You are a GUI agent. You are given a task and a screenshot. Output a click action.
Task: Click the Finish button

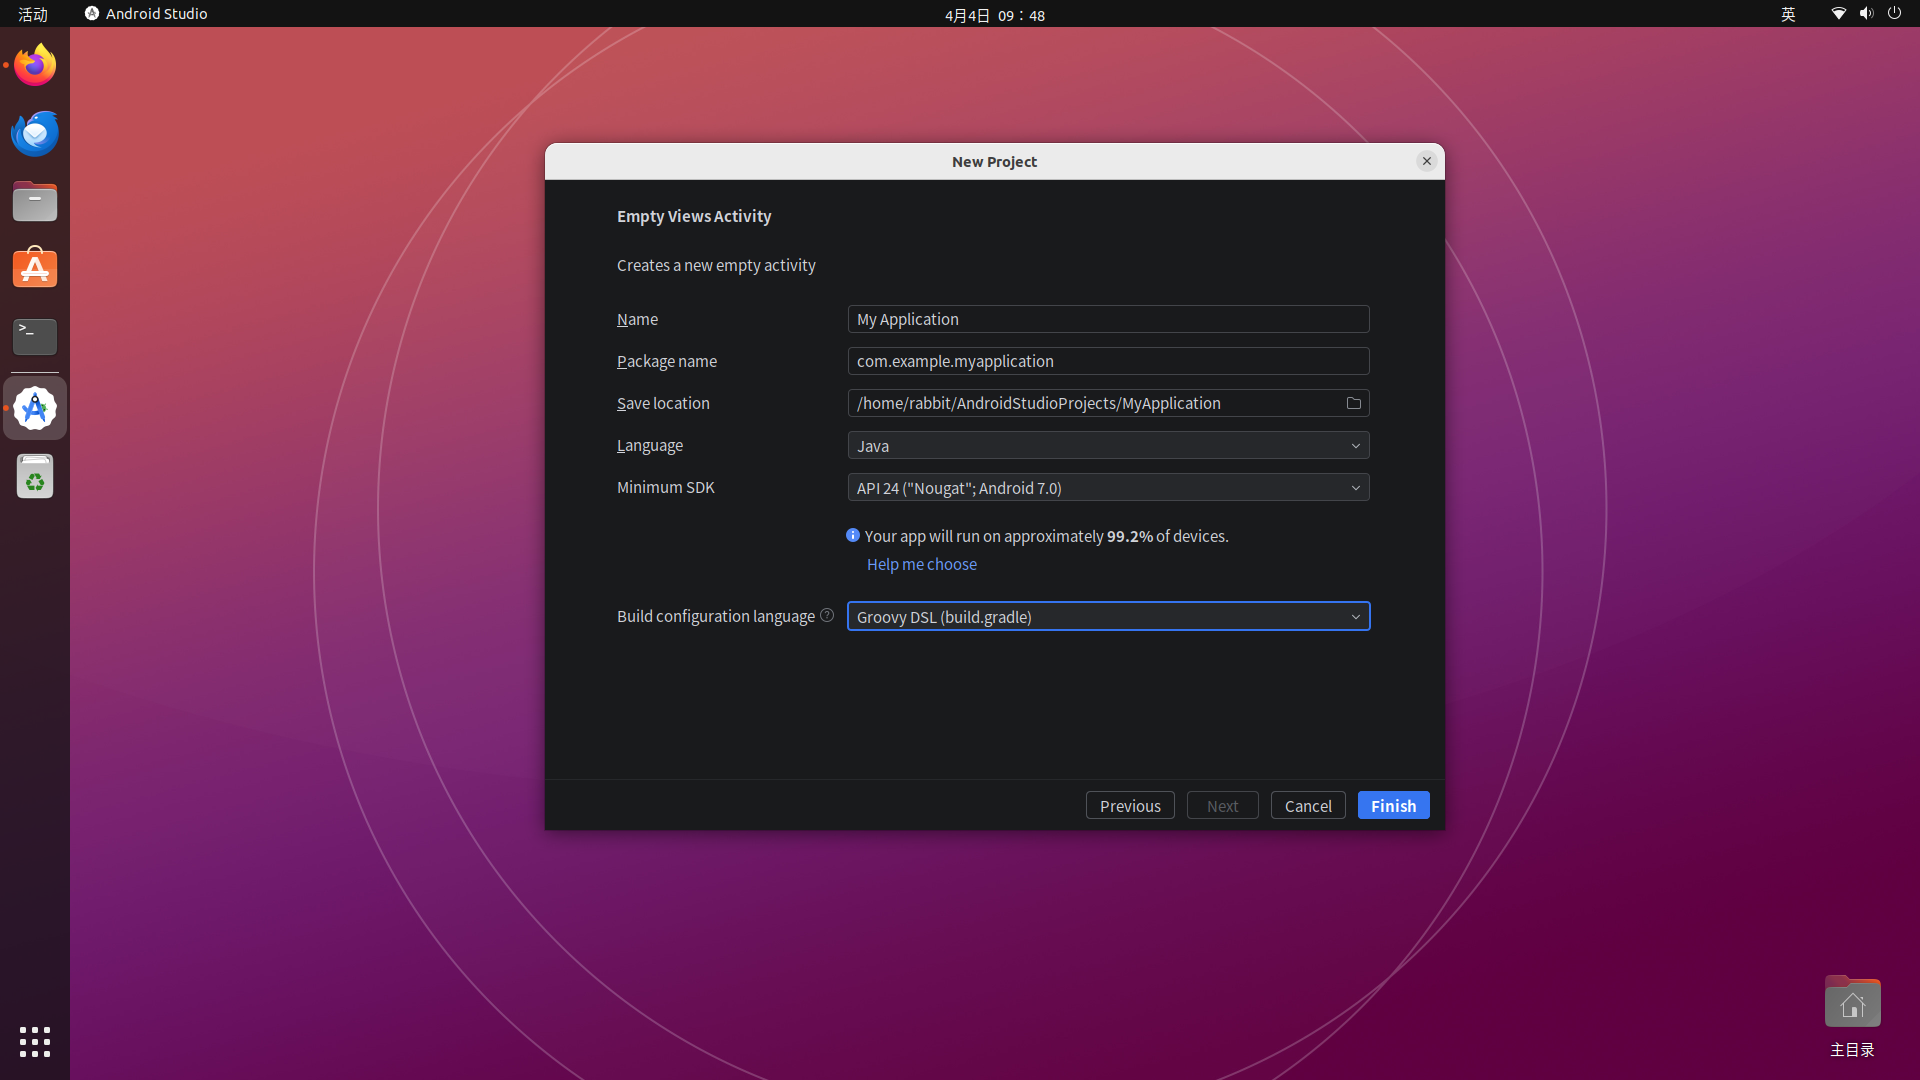click(x=1393, y=805)
